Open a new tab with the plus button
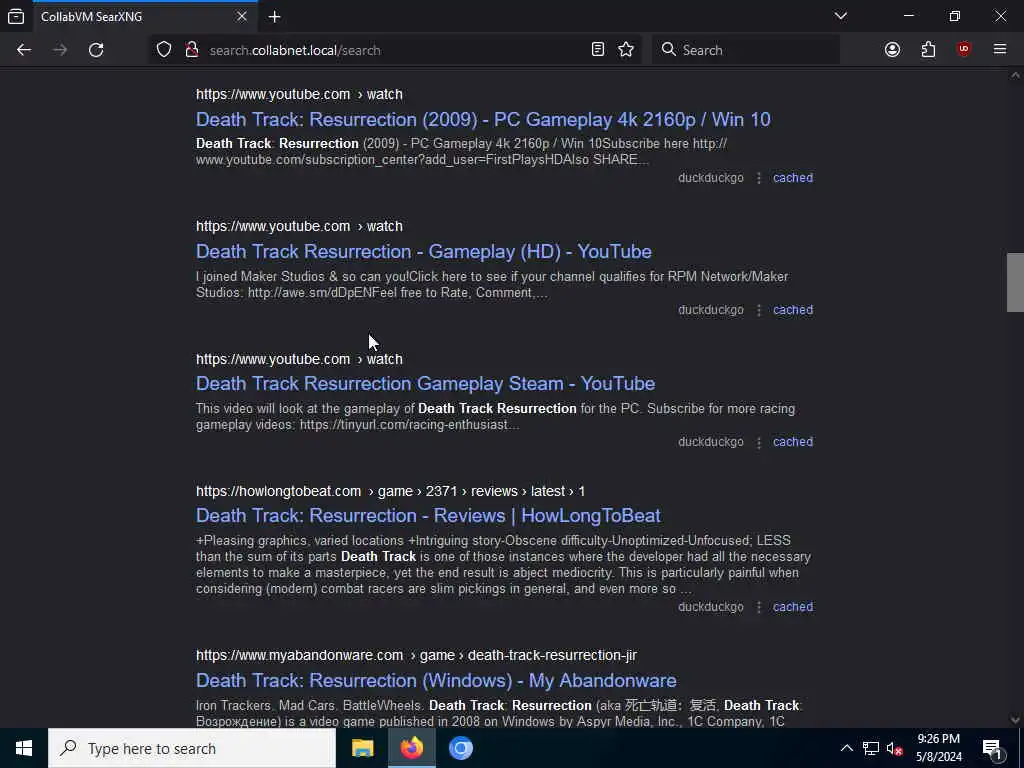 click(274, 17)
